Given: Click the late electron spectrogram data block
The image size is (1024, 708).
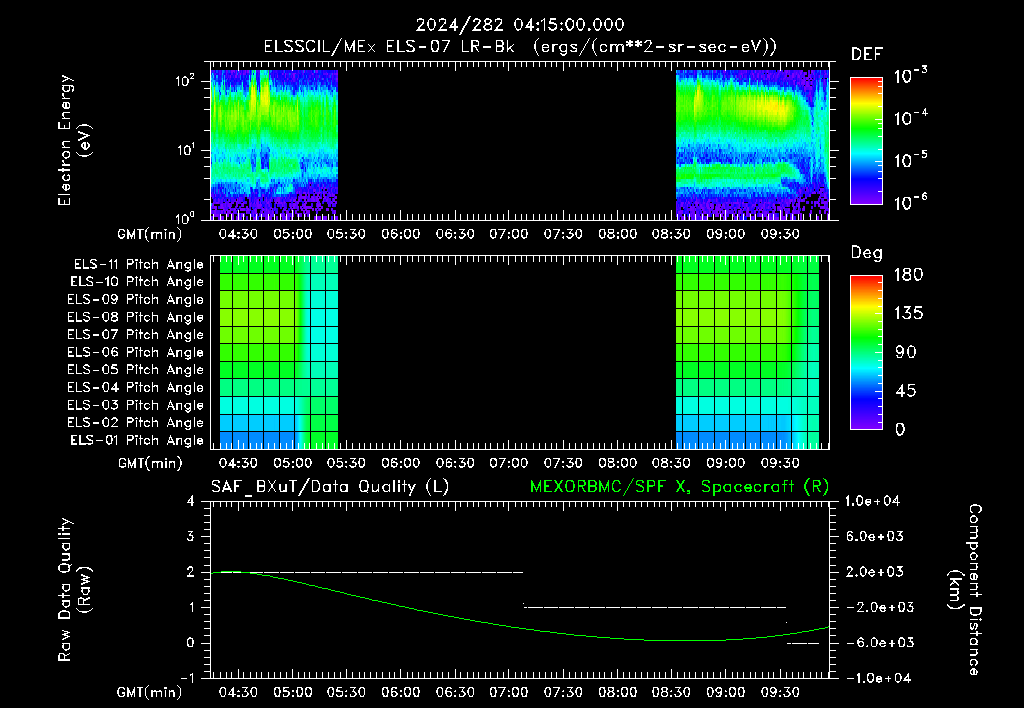Looking at the screenshot, I should coord(752,144).
